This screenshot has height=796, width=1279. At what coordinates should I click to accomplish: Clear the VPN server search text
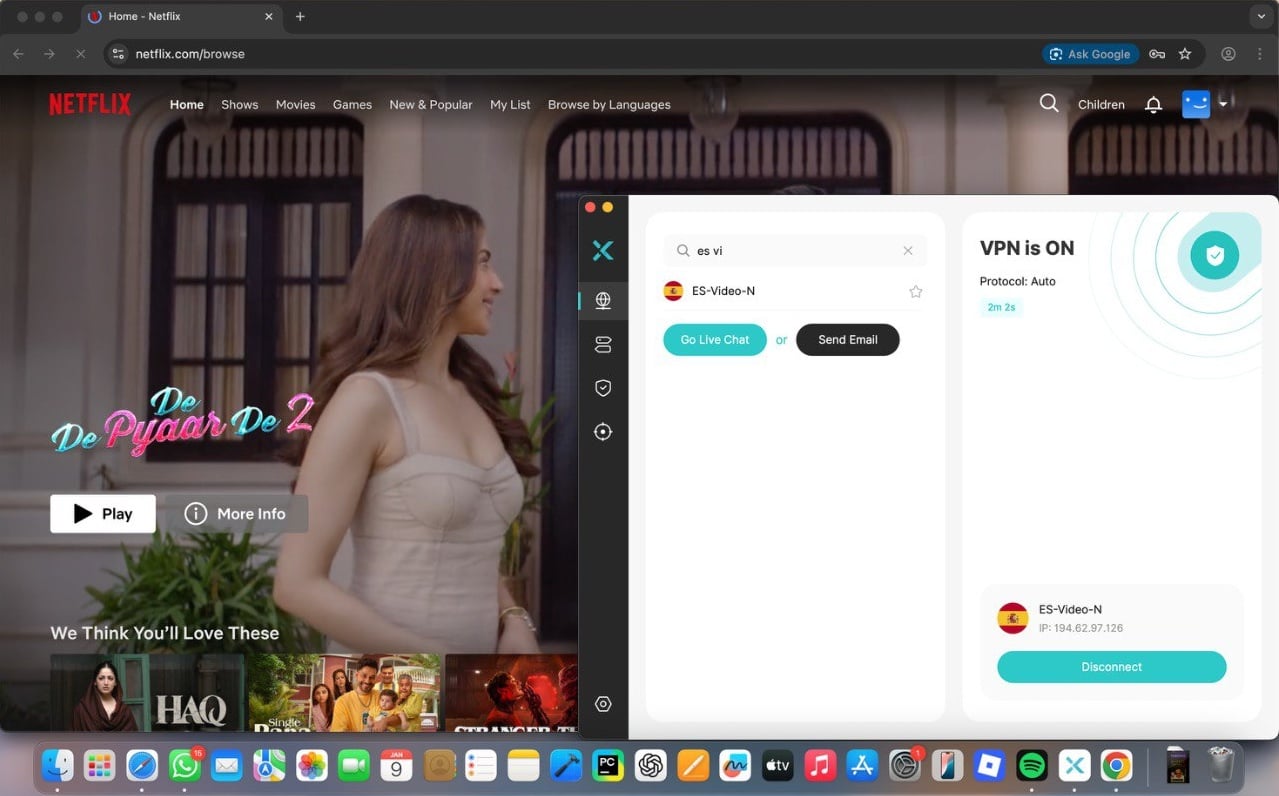908,251
